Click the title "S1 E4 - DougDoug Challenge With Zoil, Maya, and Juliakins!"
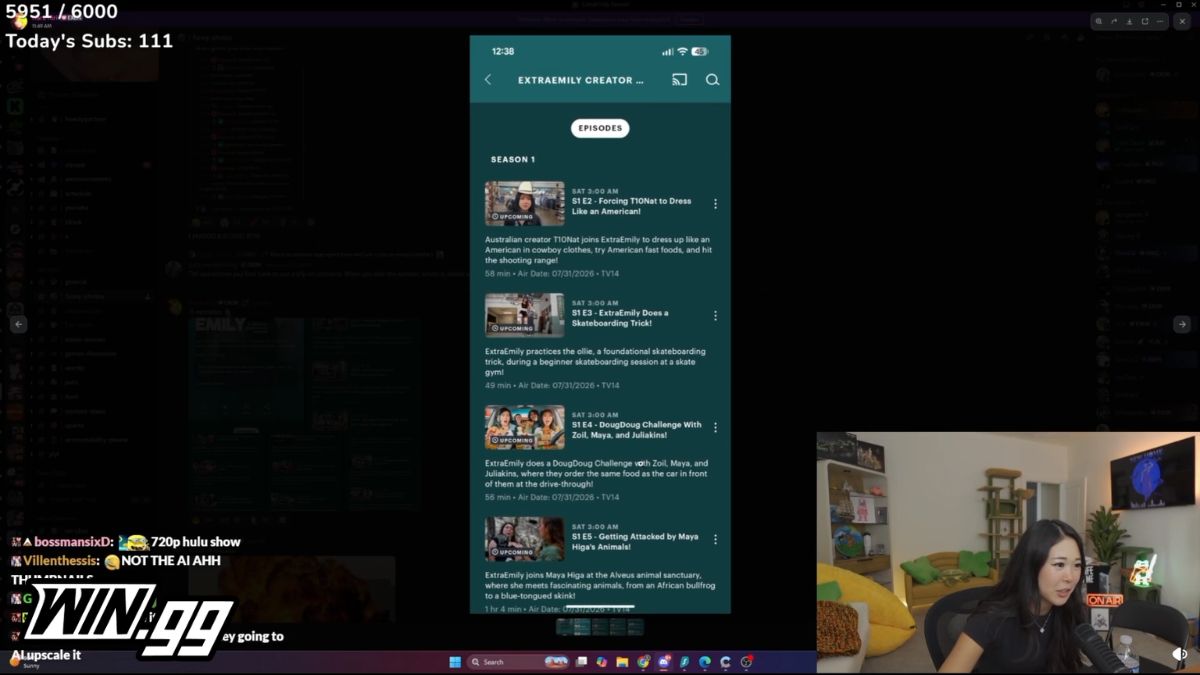The image size is (1200, 675). (x=636, y=430)
